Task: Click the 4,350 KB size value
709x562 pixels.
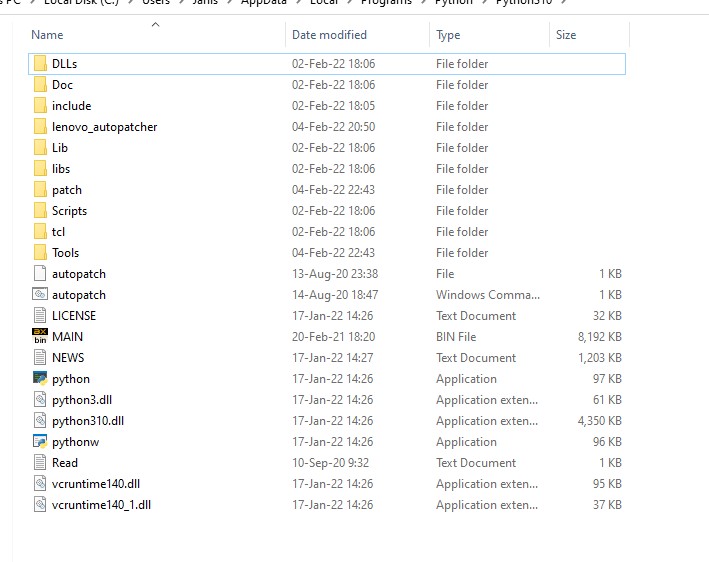Action: tap(600, 420)
